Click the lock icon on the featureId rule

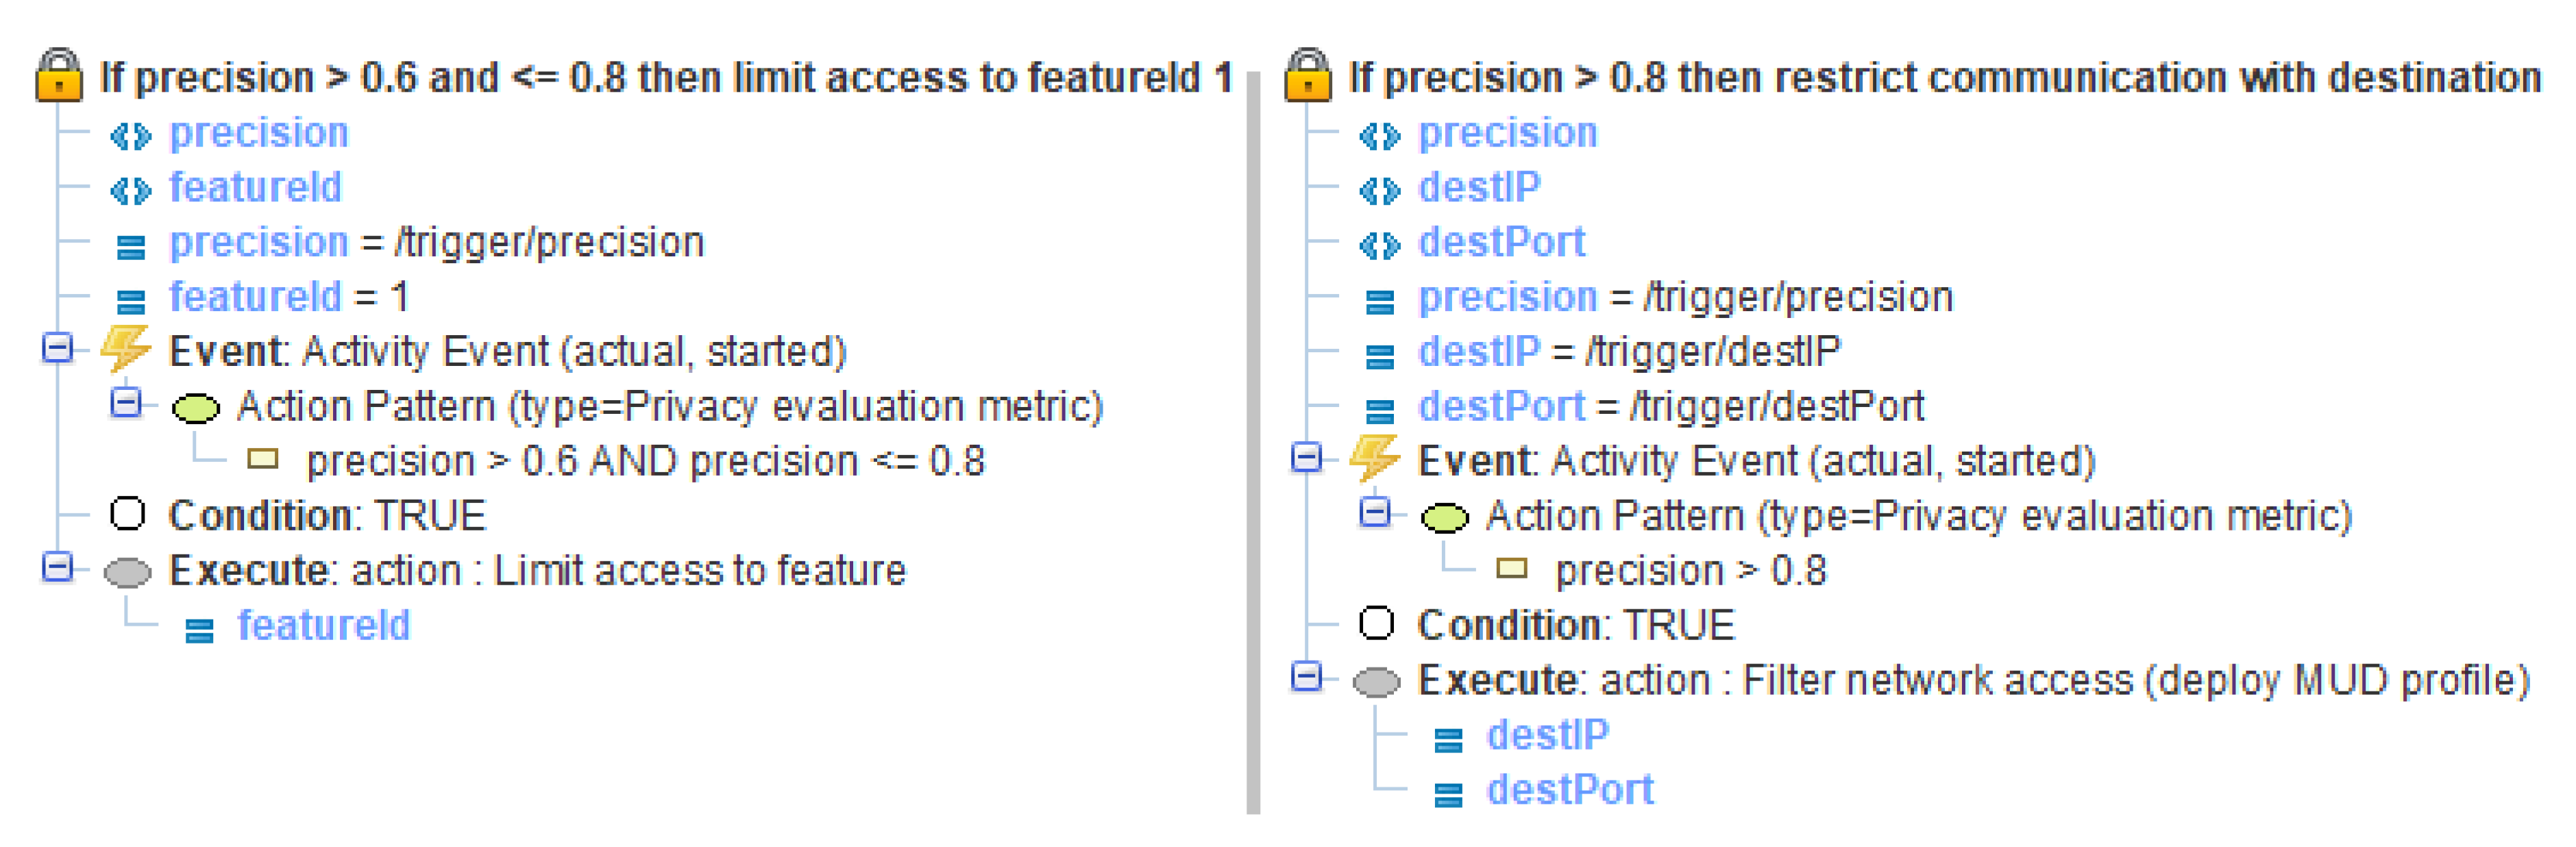coord(59,76)
